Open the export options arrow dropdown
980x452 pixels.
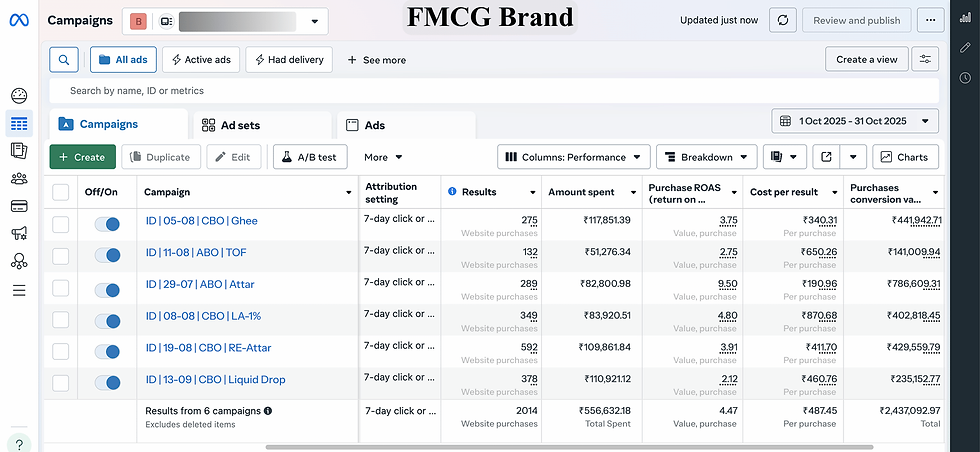tap(853, 157)
